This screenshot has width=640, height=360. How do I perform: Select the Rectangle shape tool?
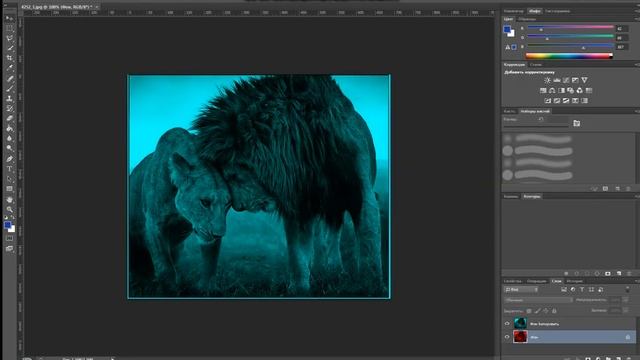(x=9, y=189)
